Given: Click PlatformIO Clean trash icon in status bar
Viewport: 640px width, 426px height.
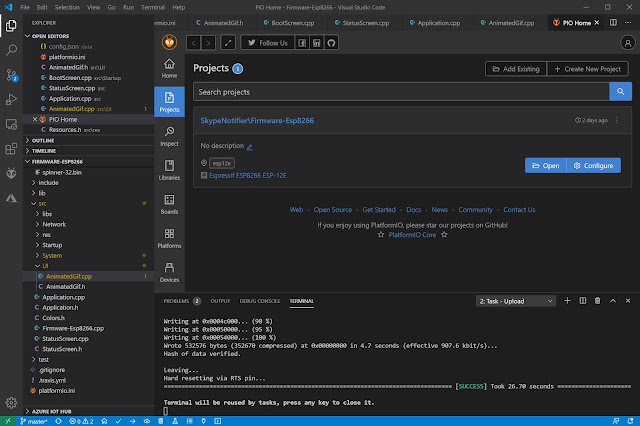Looking at the screenshot, I should 161,421.
